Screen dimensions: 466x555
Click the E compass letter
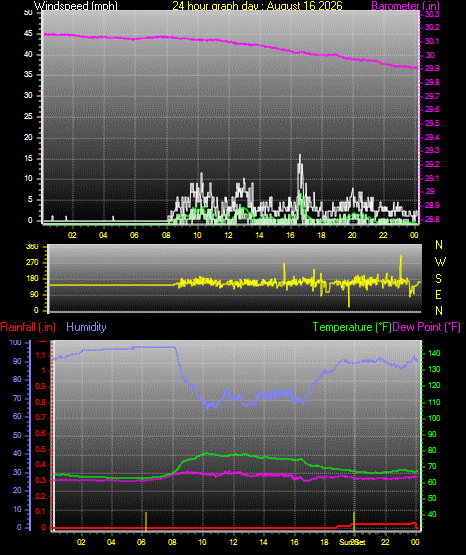438,294
